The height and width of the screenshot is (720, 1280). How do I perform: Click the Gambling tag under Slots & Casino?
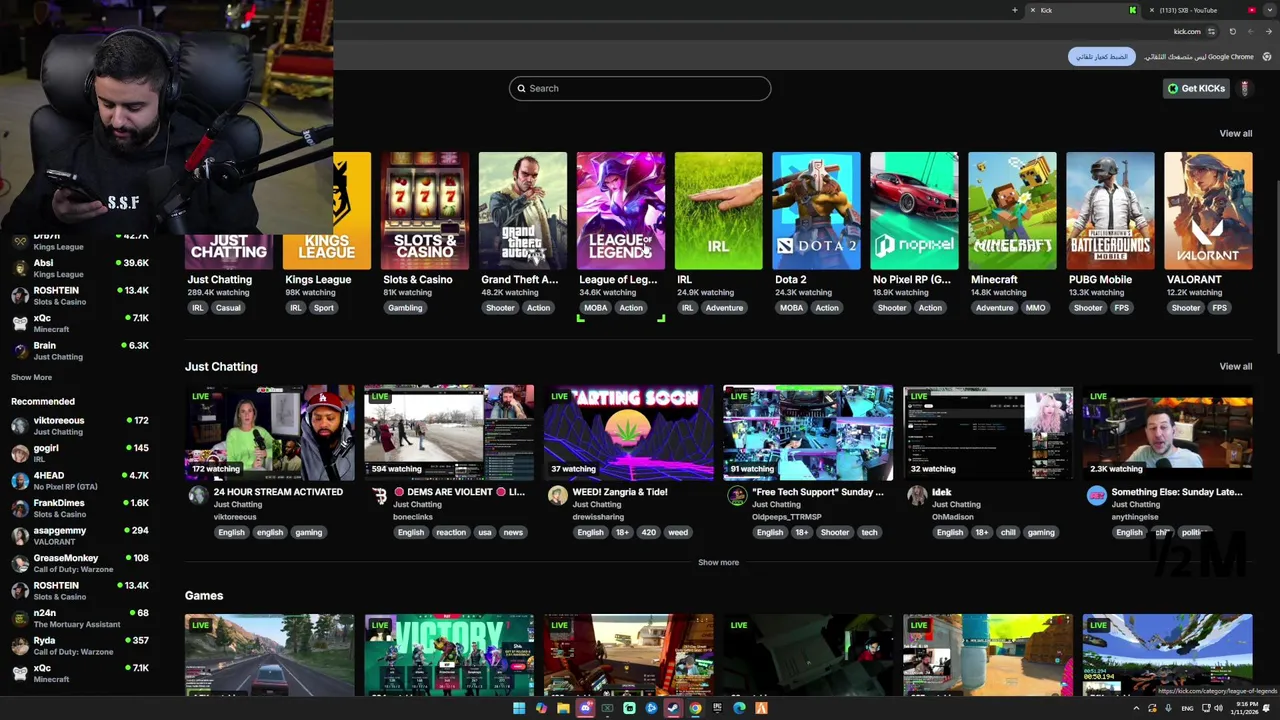point(404,308)
